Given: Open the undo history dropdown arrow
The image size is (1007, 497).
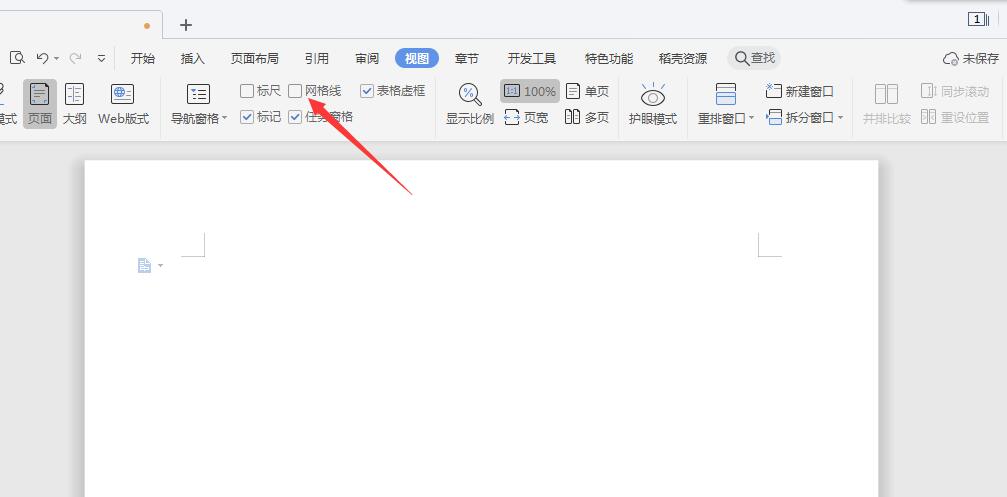Looking at the screenshot, I should point(57,58).
